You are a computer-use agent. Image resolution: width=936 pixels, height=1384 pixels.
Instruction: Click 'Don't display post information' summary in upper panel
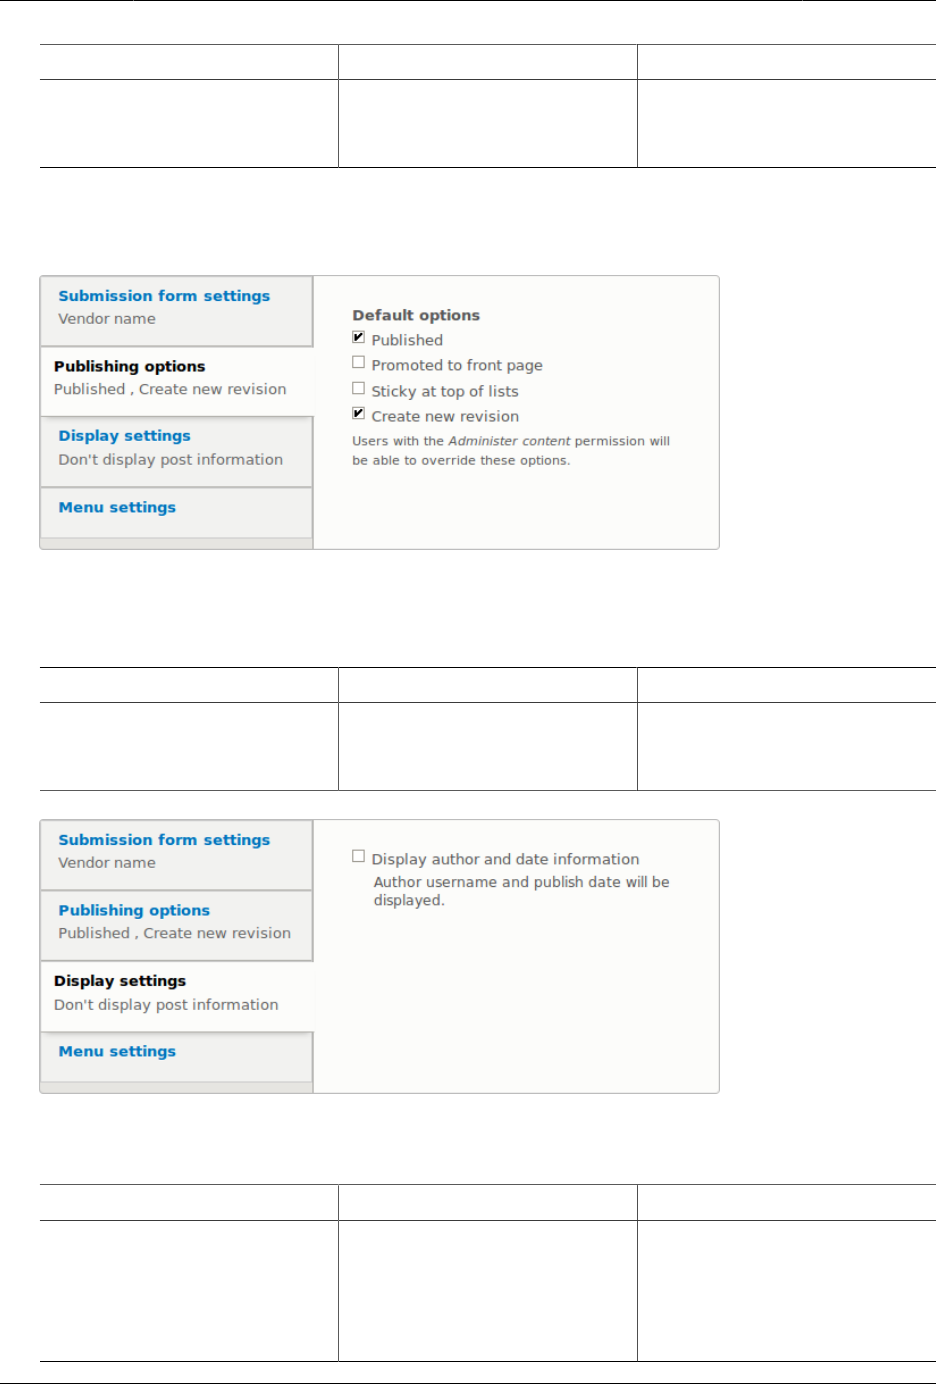point(170,460)
